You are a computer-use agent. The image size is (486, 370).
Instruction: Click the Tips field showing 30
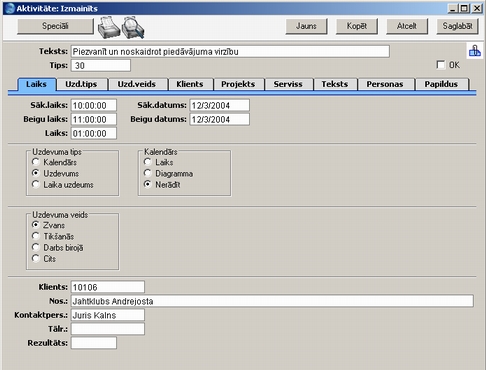click(101, 65)
